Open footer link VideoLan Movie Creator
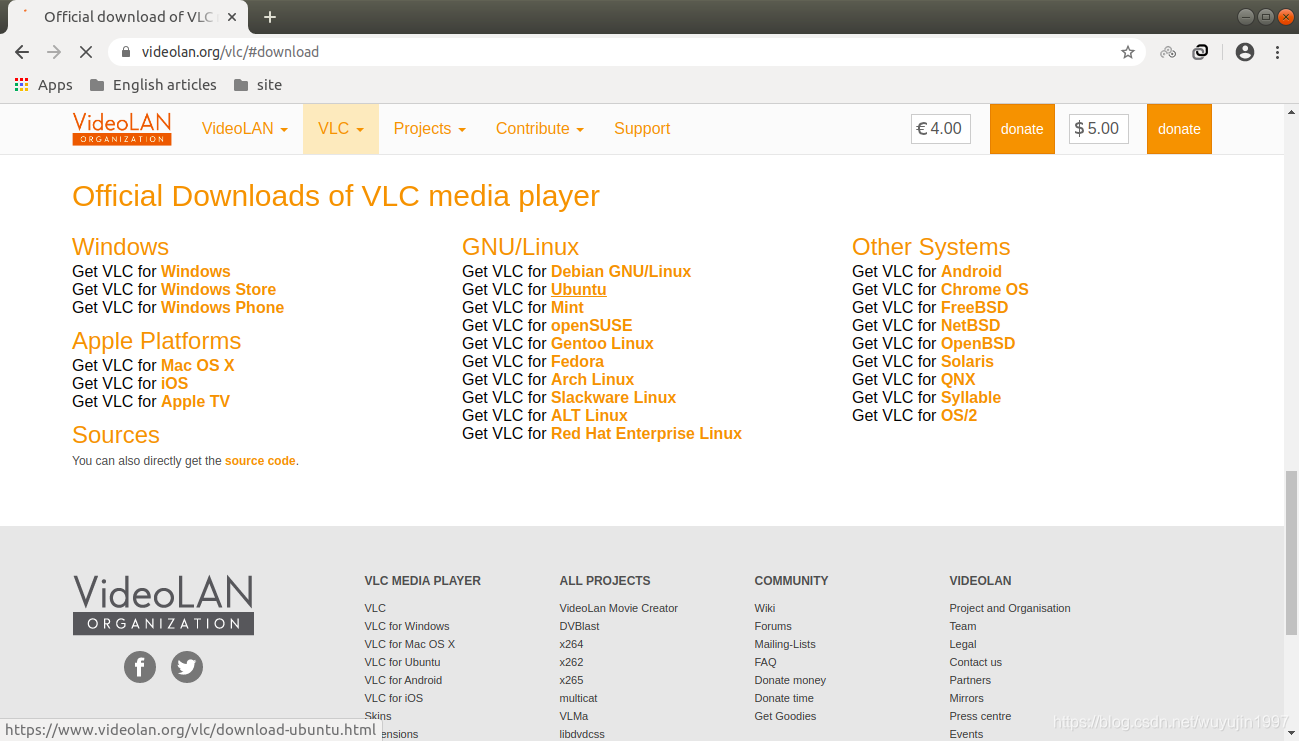Image resolution: width=1299 pixels, height=741 pixels. point(619,608)
